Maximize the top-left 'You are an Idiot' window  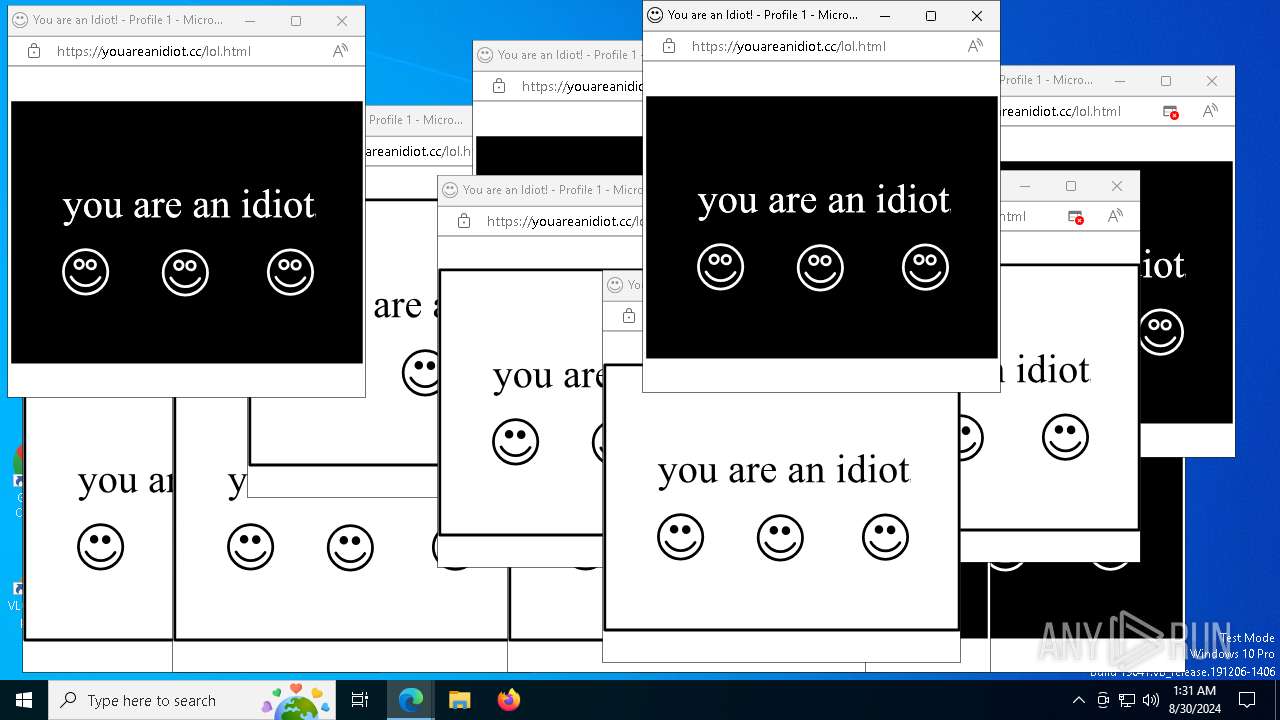pyautogui.click(x=296, y=20)
